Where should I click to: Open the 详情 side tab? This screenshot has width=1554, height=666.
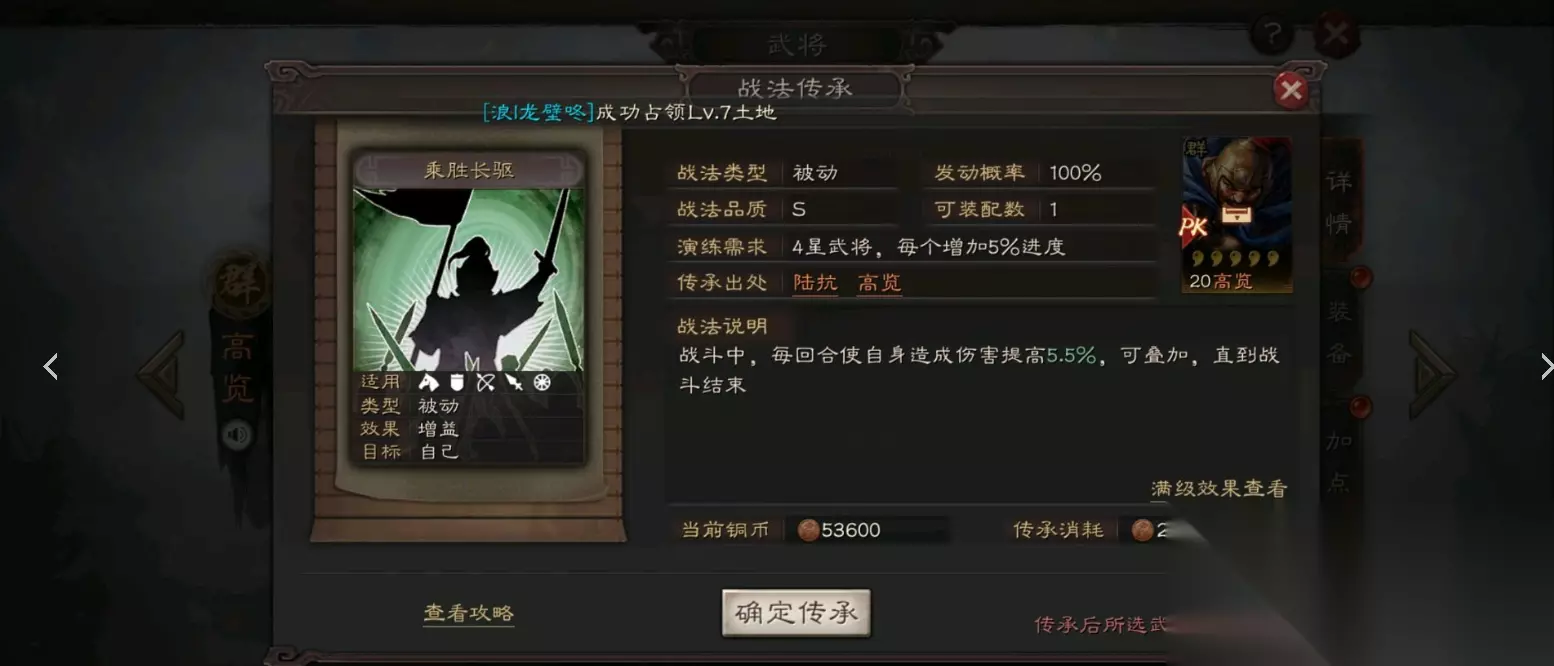pos(1338,203)
